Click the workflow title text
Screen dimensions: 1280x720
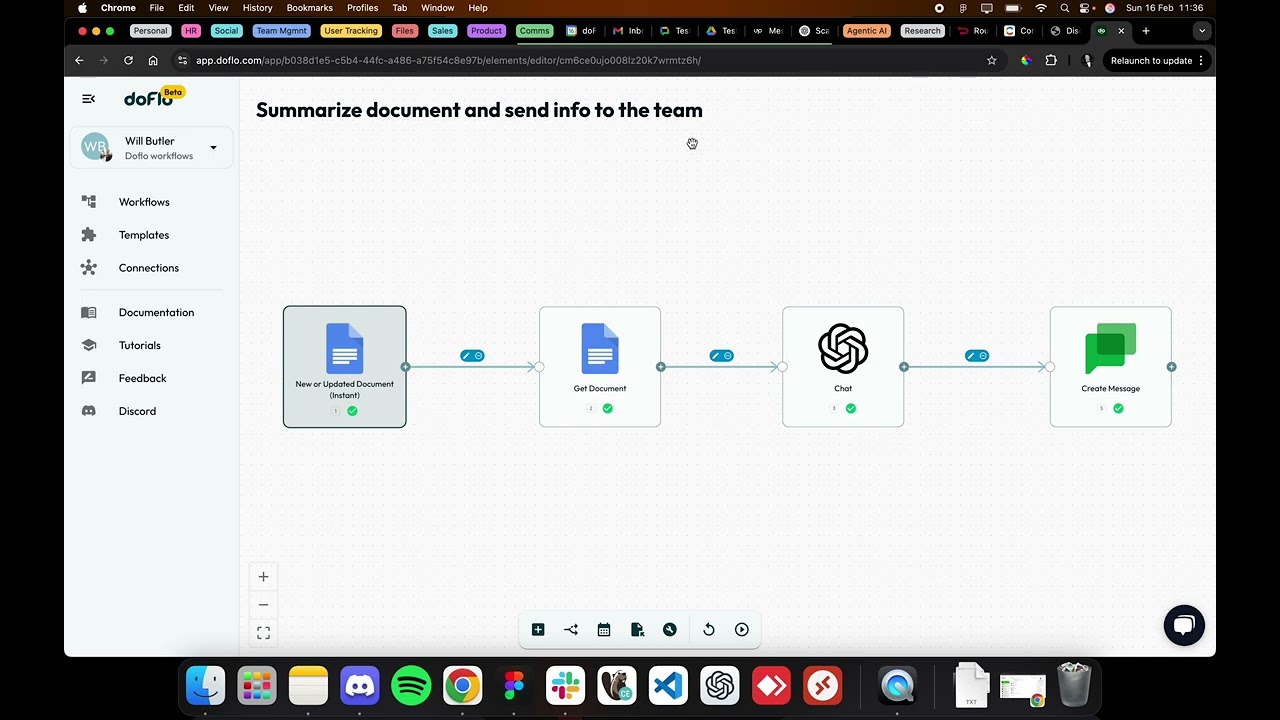click(x=479, y=110)
